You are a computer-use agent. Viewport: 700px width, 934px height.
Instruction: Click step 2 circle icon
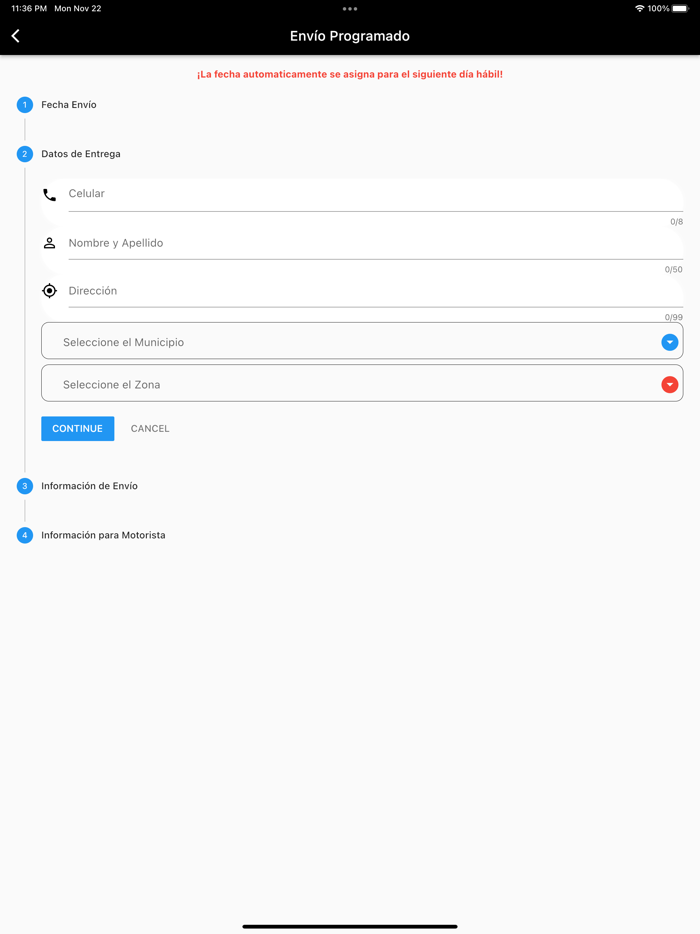[25, 154]
